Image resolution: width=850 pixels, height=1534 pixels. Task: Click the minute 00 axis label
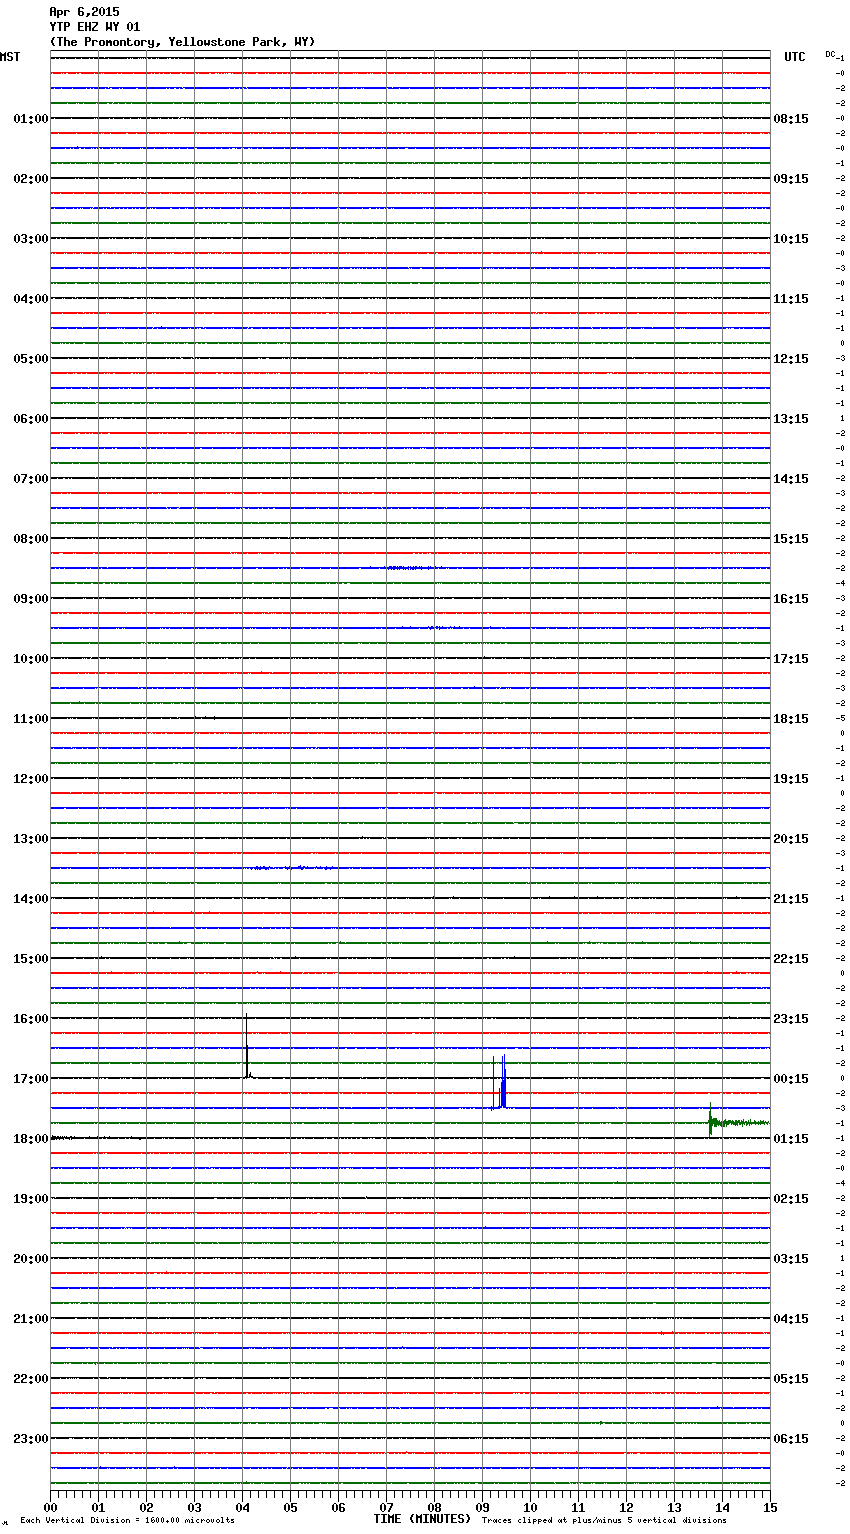(x=50, y=1507)
